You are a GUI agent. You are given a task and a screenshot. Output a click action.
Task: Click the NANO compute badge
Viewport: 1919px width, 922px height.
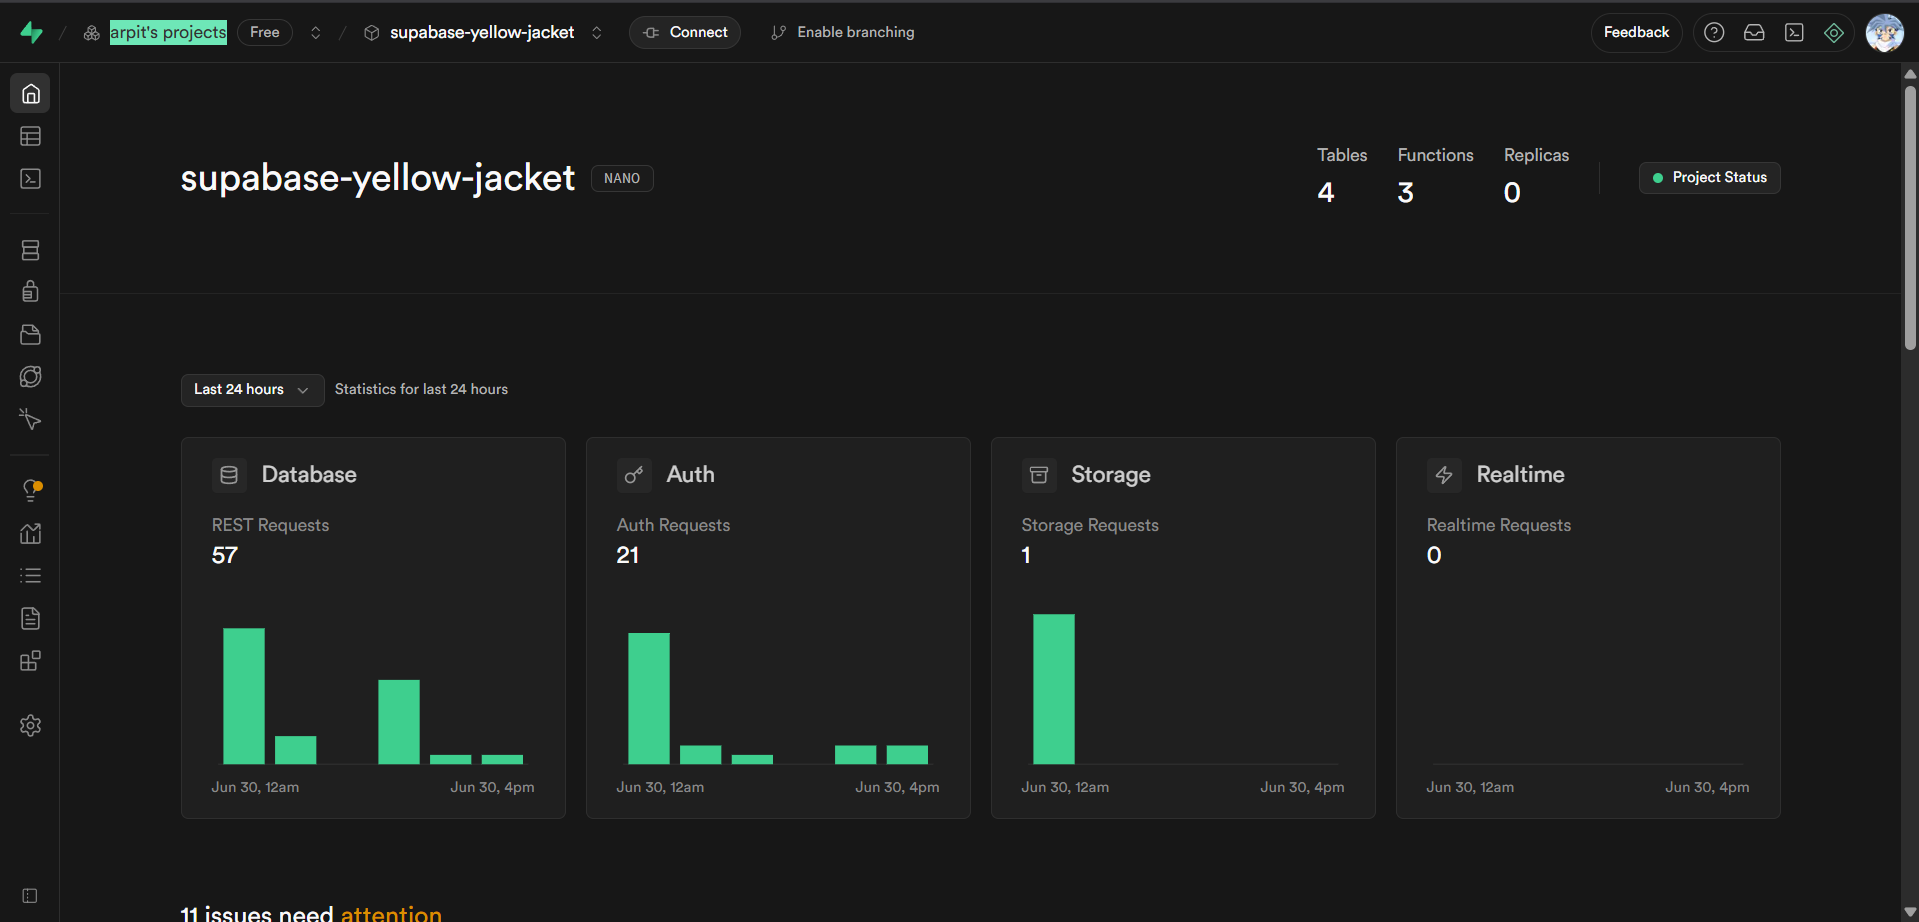click(622, 179)
